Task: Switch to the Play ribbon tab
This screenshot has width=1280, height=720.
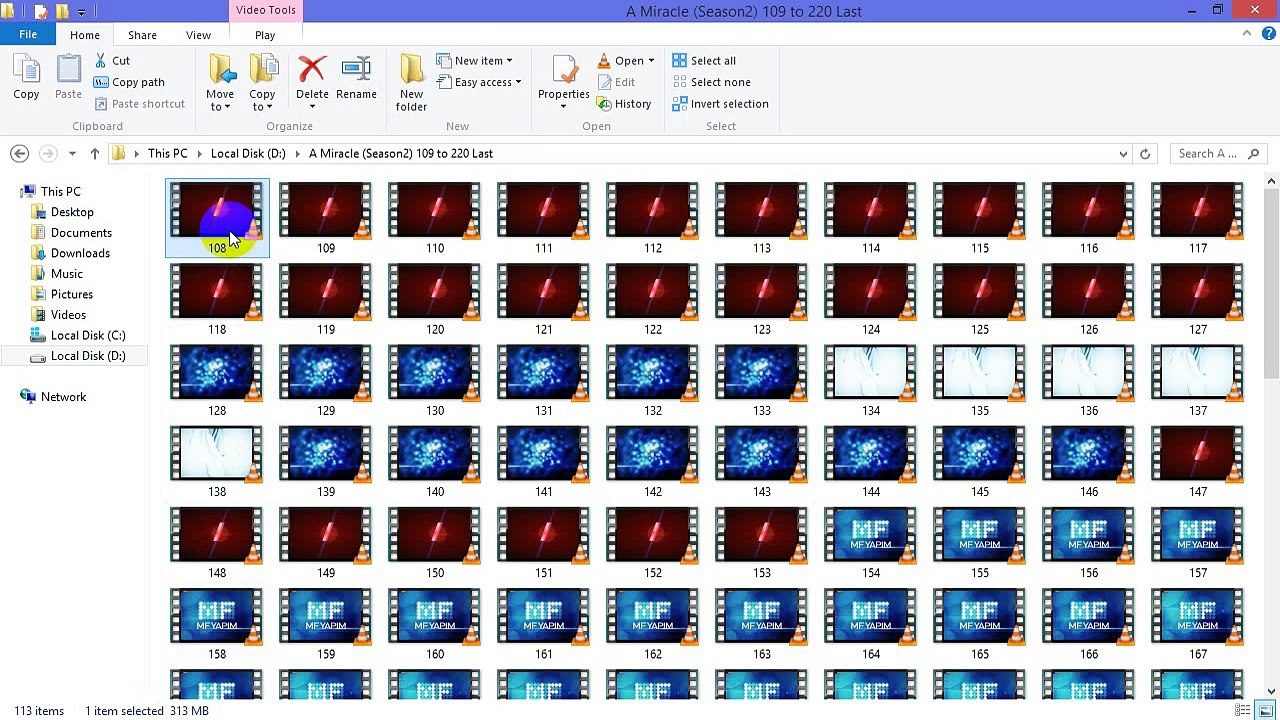Action: tap(265, 35)
